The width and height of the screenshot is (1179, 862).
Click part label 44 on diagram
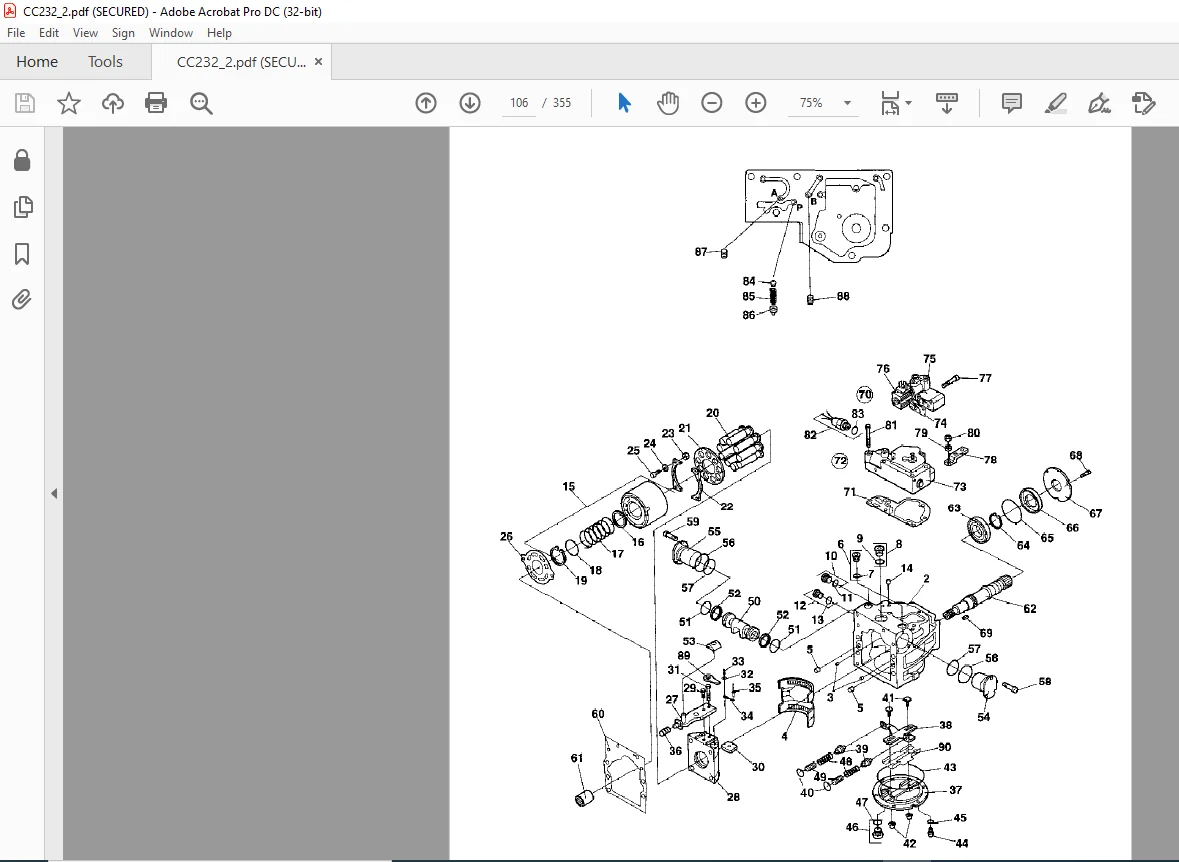tap(962, 843)
